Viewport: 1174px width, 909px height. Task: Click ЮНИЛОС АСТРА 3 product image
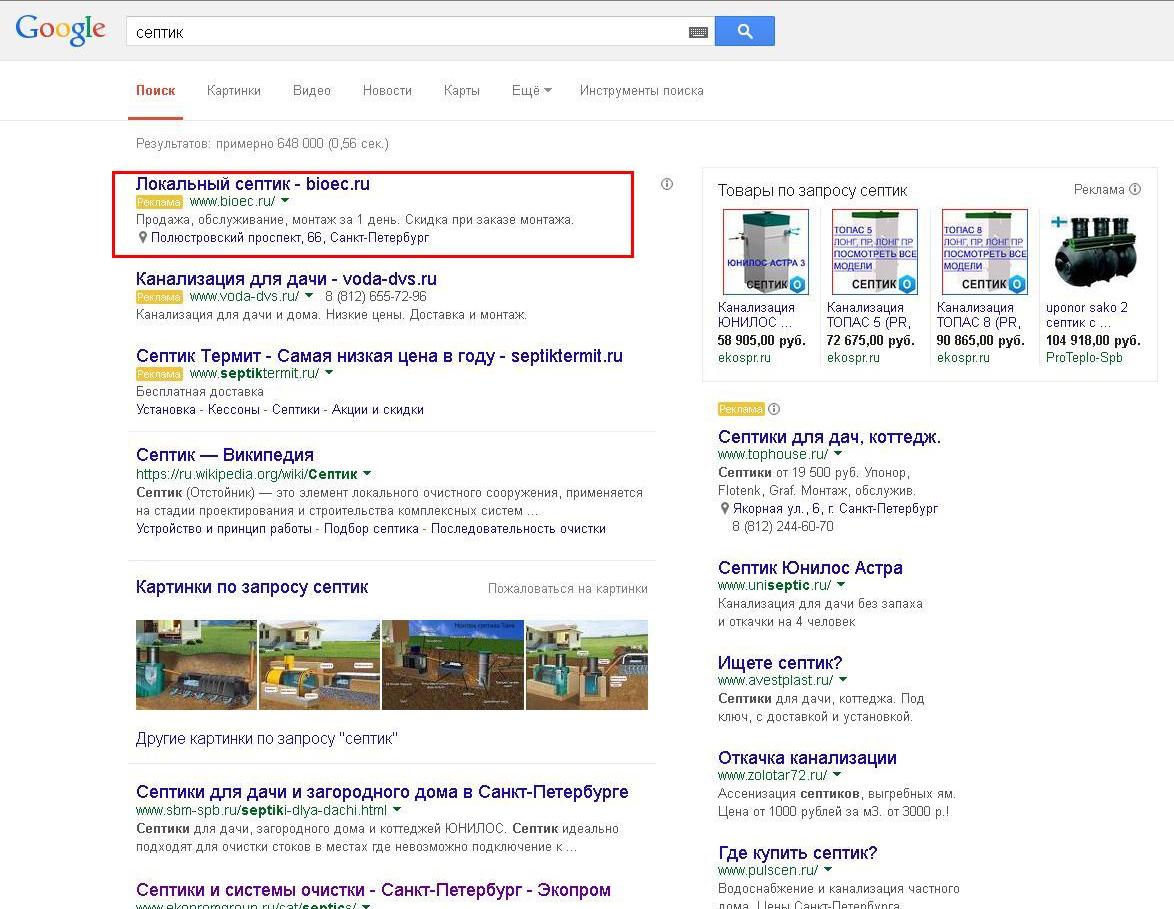(765, 252)
